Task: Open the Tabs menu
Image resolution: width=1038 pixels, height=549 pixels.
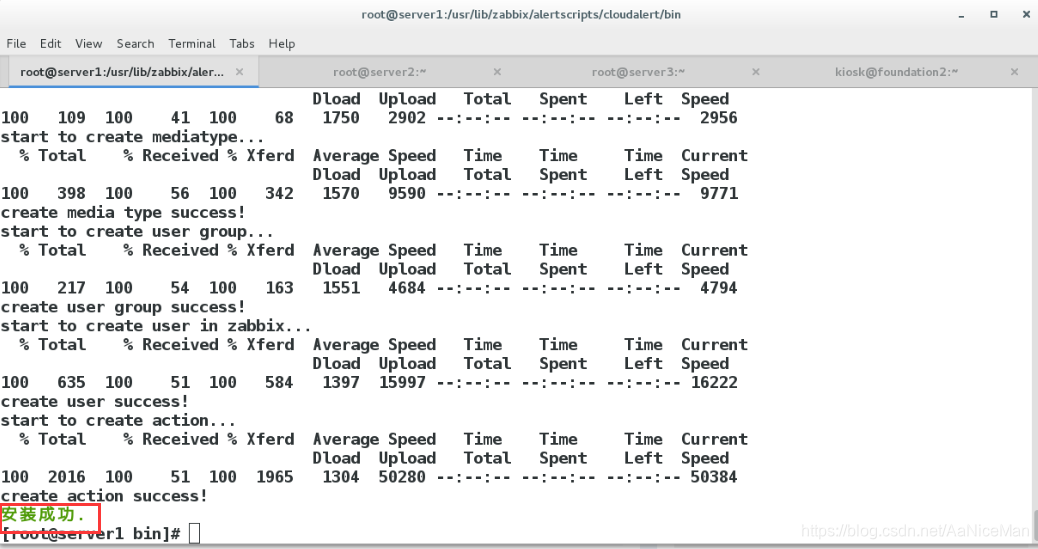Action: (242, 44)
